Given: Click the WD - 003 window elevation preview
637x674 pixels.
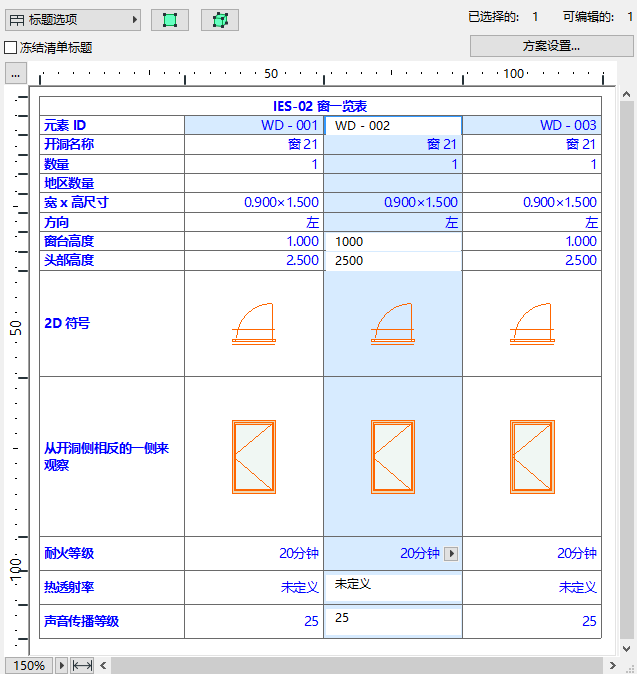Looking at the screenshot, I should (532, 457).
